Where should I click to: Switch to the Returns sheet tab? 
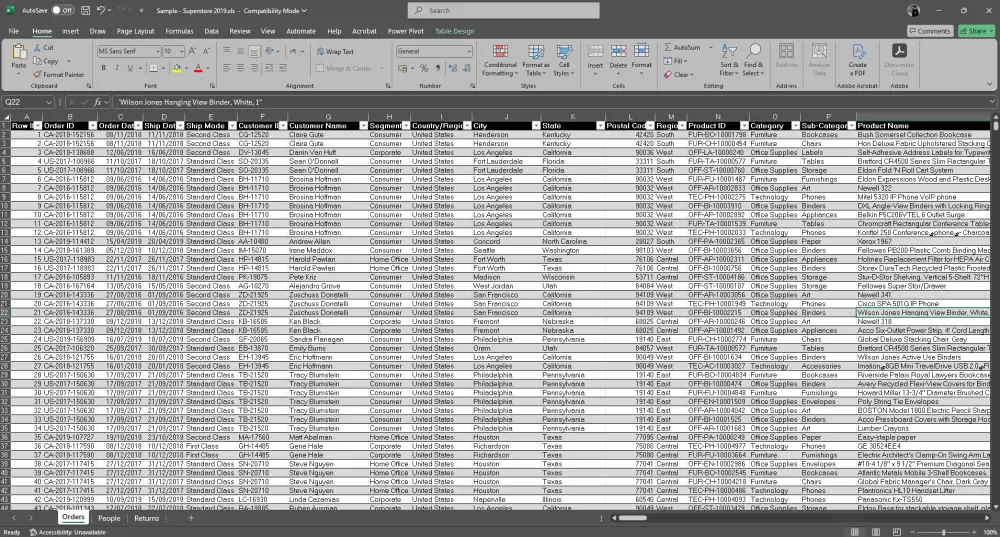[147, 519]
